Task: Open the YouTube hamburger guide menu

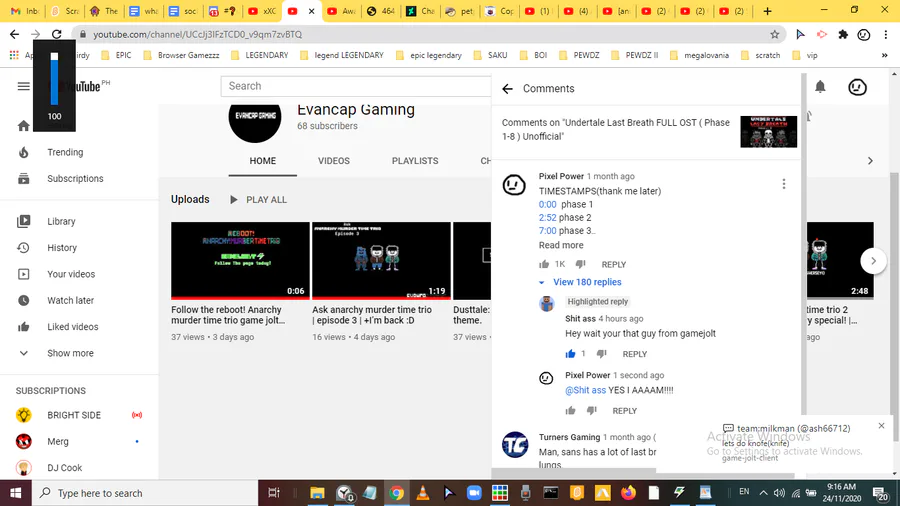Action: (x=24, y=87)
